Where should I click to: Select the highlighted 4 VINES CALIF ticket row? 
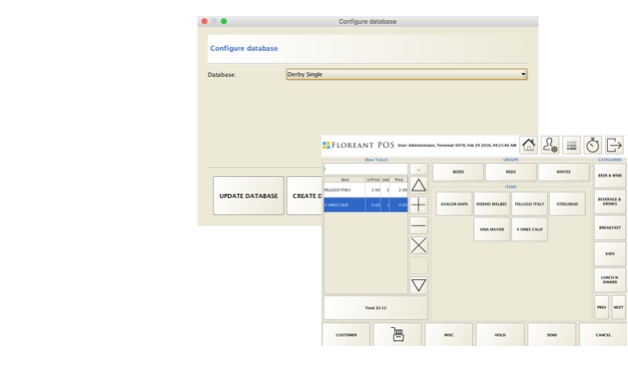[365, 205]
